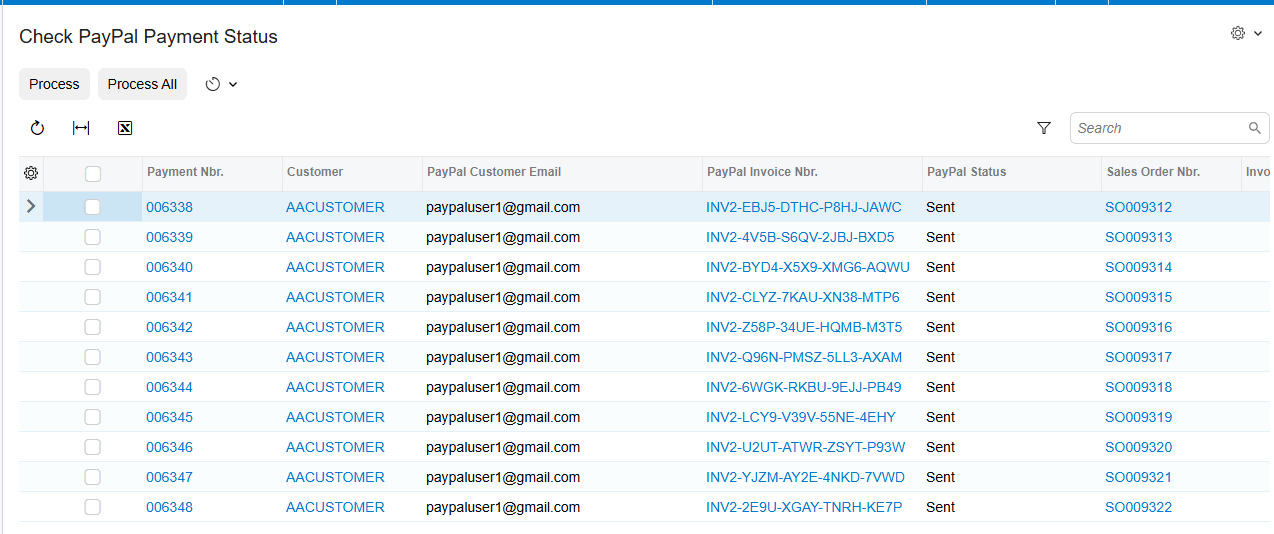This screenshot has width=1274, height=534.
Task: Open sales order SO009322
Action: coord(1138,507)
